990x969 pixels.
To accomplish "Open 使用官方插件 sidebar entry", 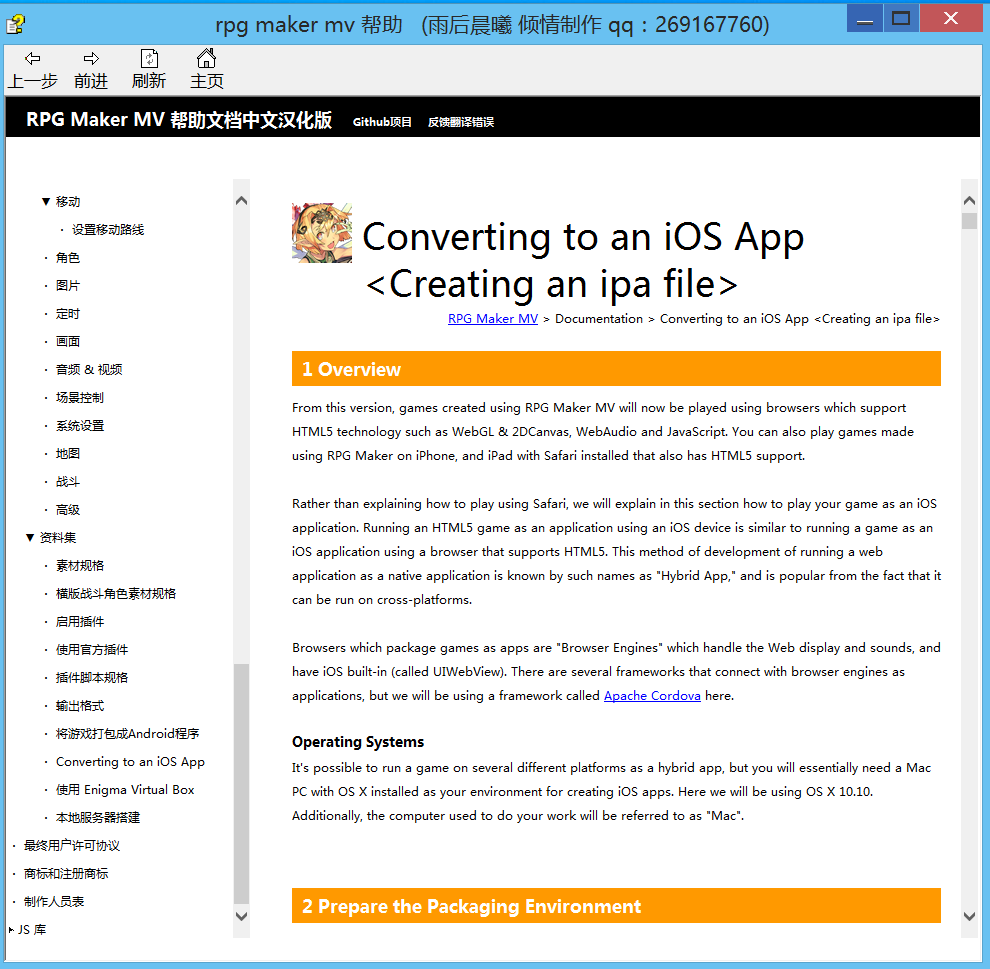I will [x=92, y=650].
